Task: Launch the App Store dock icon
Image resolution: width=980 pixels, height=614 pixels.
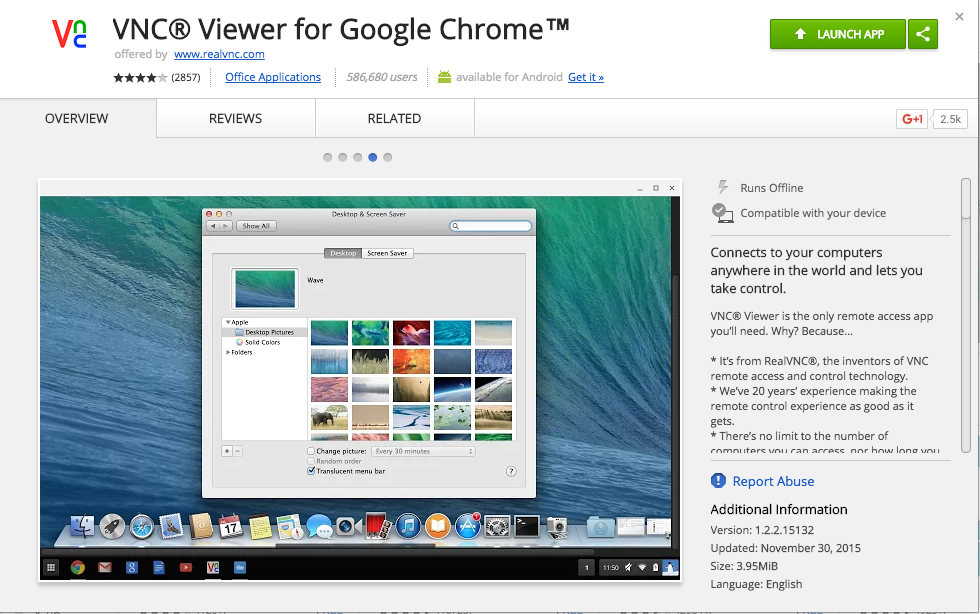Action: click(467, 525)
